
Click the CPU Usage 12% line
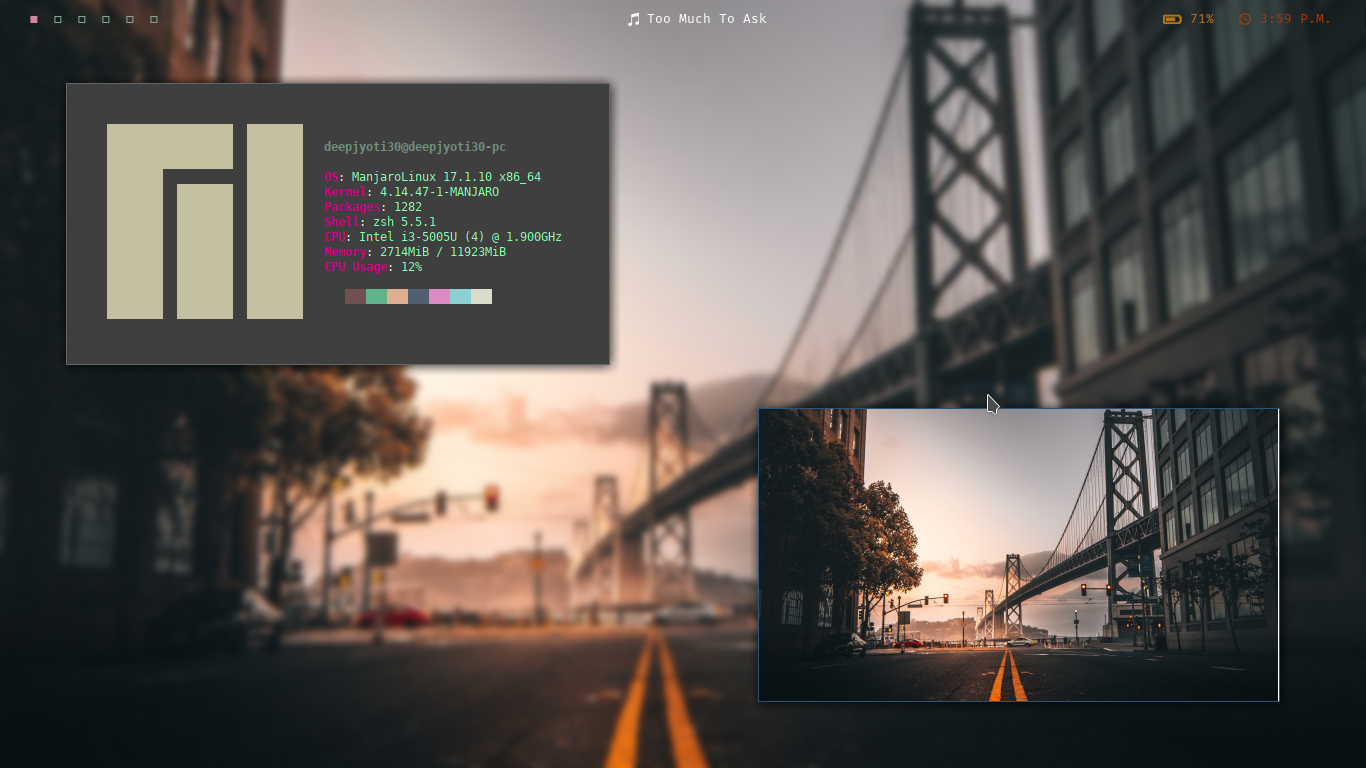(371, 267)
